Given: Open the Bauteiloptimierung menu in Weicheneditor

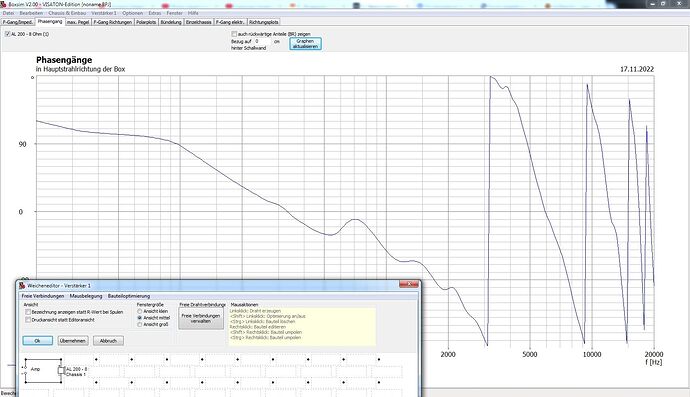Looking at the screenshot, I should pyautogui.click(x=129, y=296).
